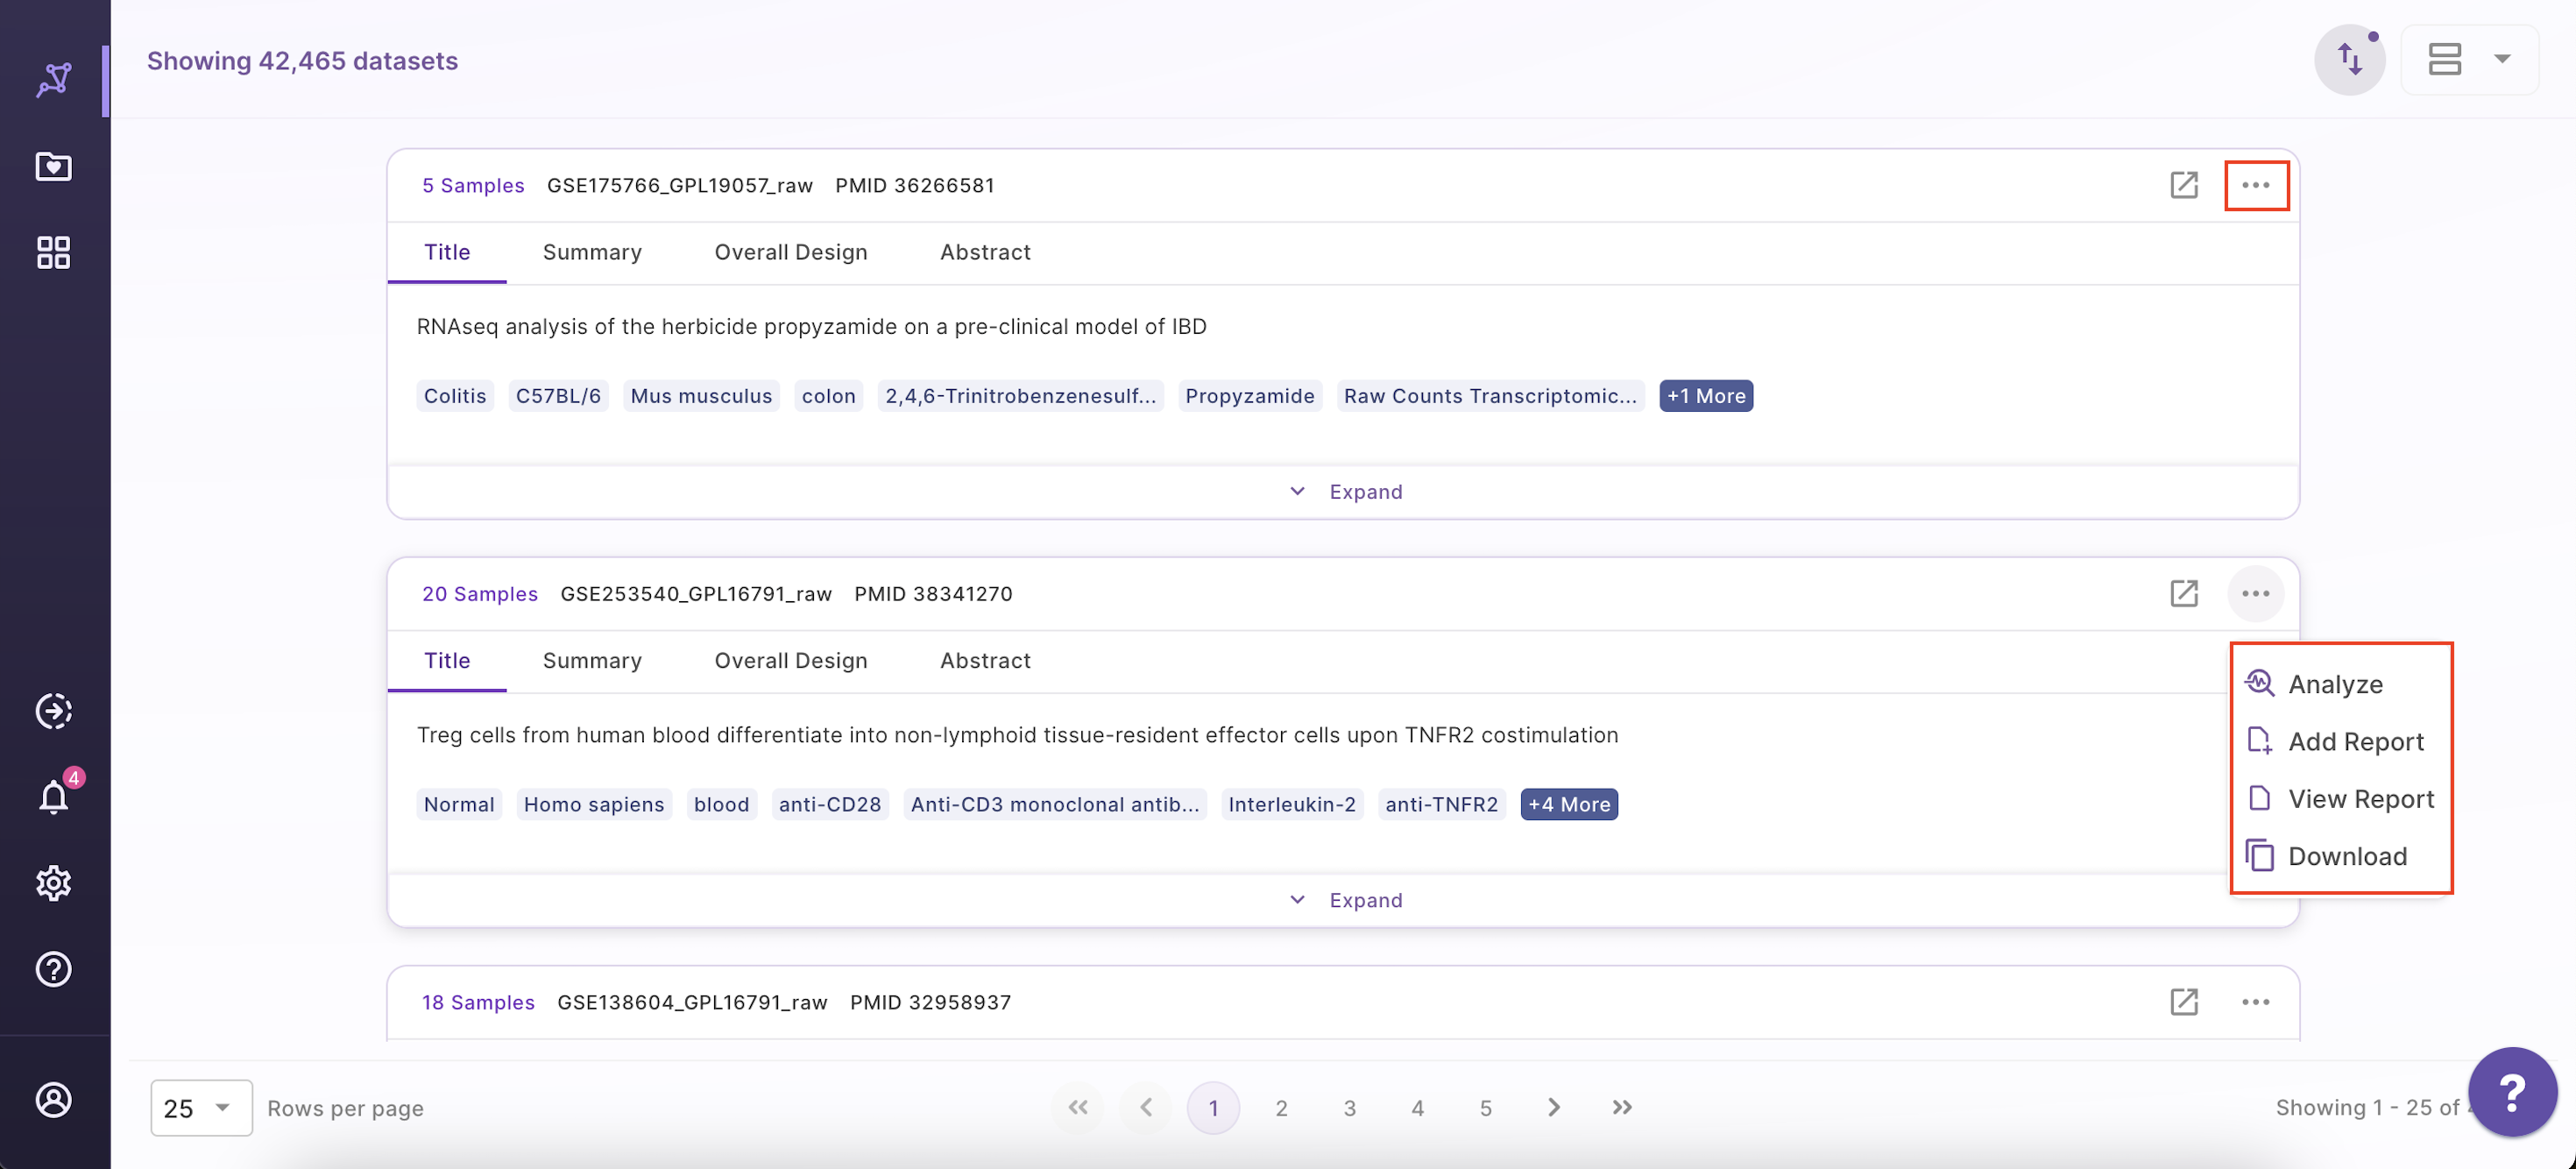
Task: Expand the GSE175766 dataset card
Action: (1344, 491)
